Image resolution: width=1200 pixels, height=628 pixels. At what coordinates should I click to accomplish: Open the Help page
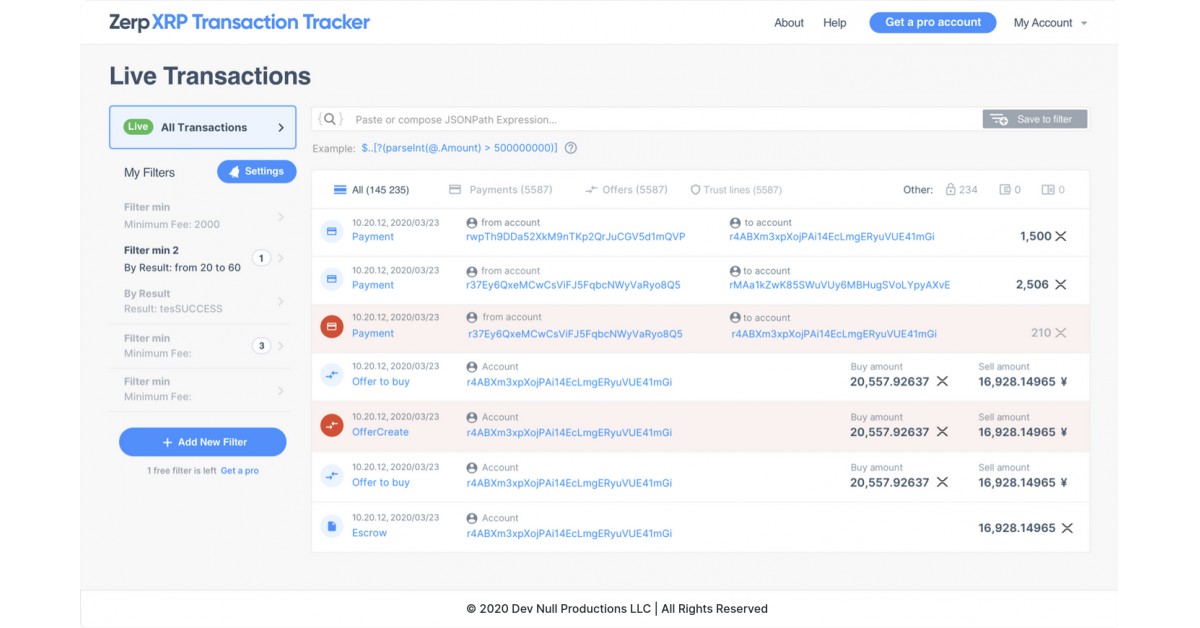pos(835,22)
